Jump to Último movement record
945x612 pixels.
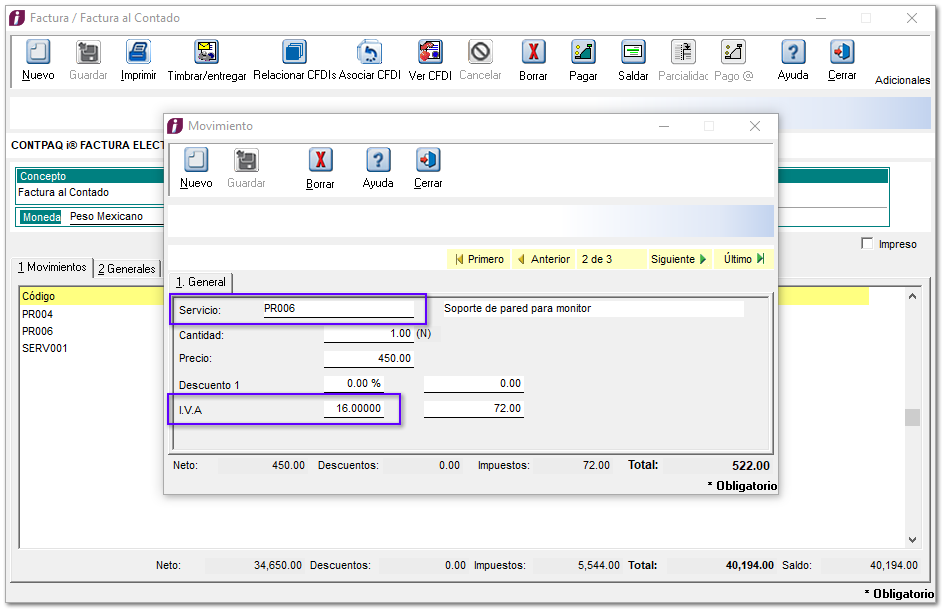(x=744, y=259)
